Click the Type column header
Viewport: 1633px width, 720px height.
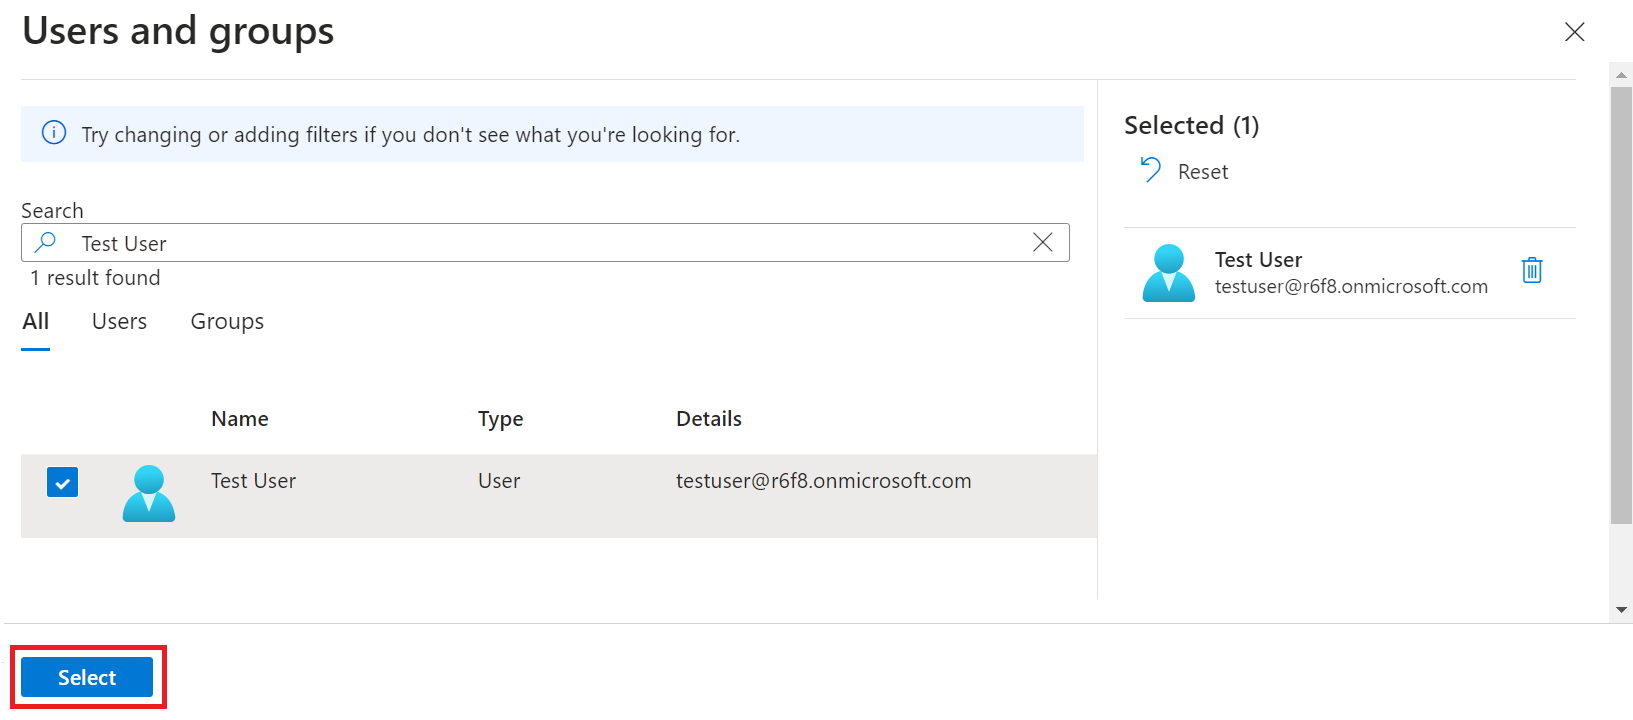pyautogui.click(x=500, y=419)
